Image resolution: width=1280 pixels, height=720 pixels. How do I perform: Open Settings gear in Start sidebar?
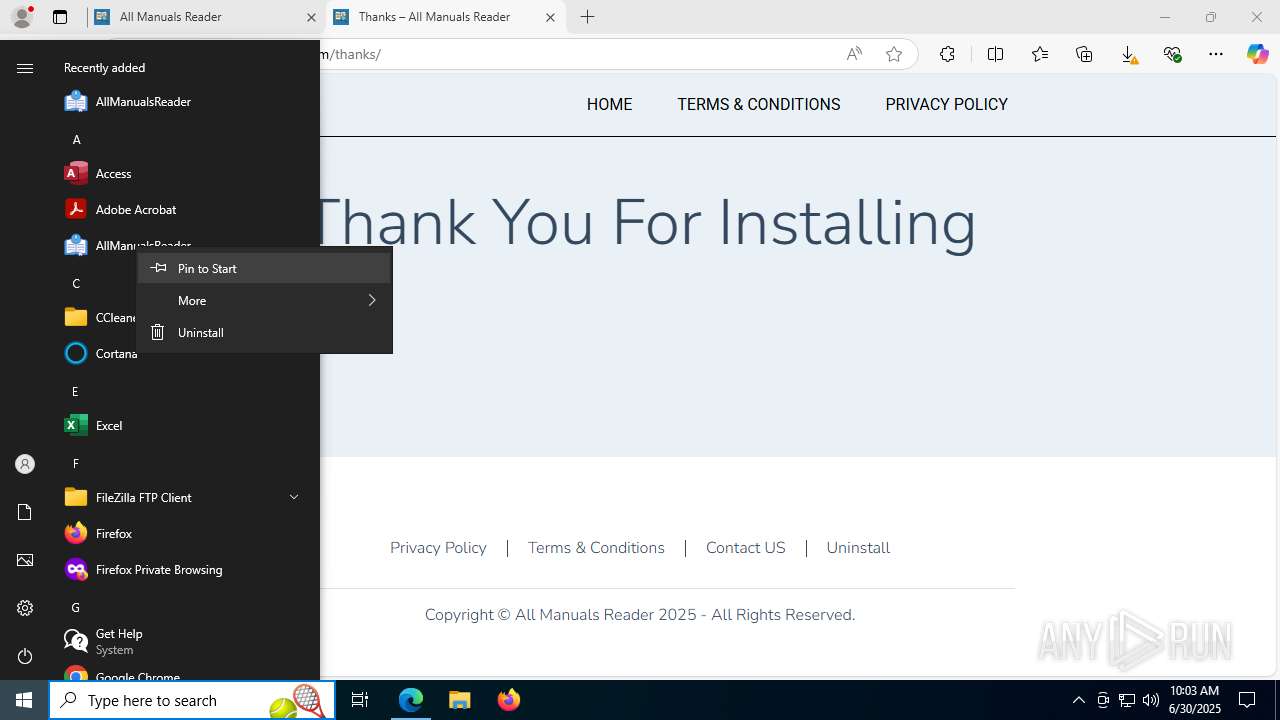pyautogui.click(x=25, y=608)
